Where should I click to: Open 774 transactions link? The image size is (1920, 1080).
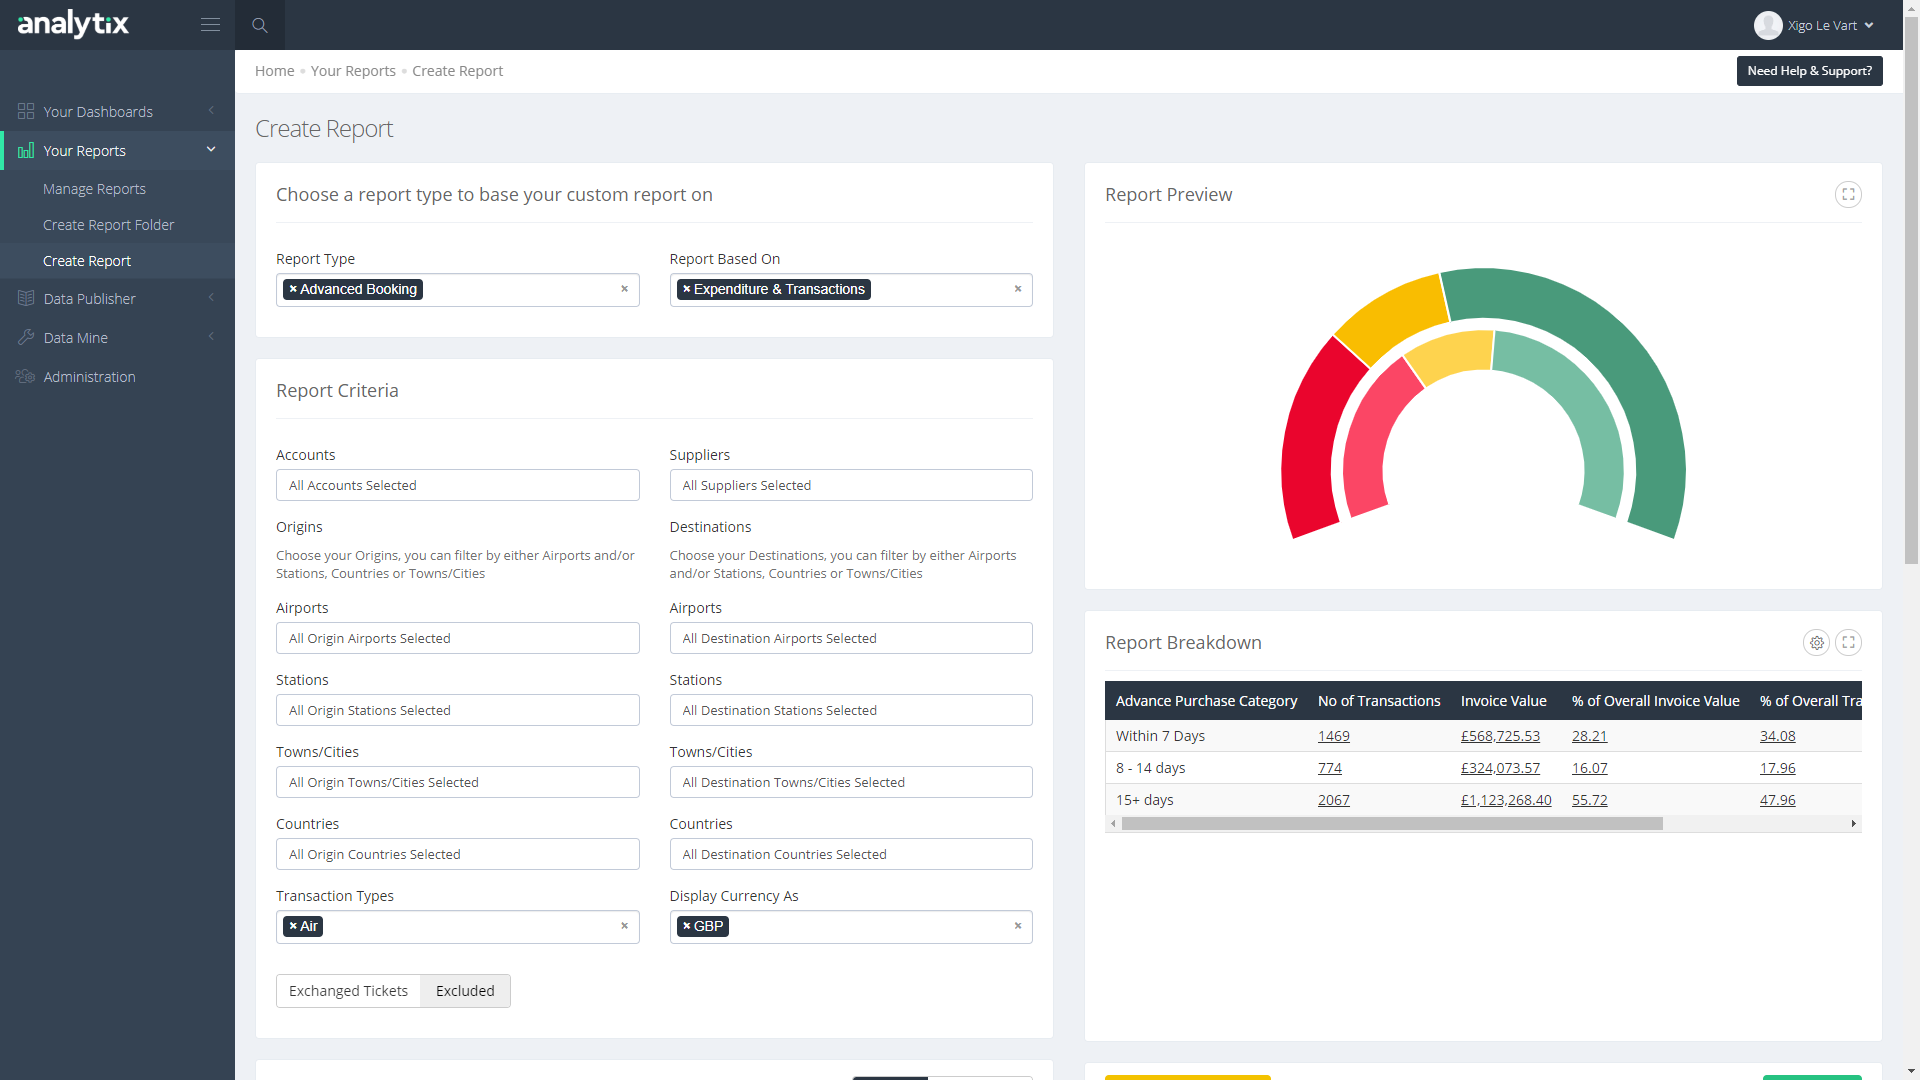1330,768
